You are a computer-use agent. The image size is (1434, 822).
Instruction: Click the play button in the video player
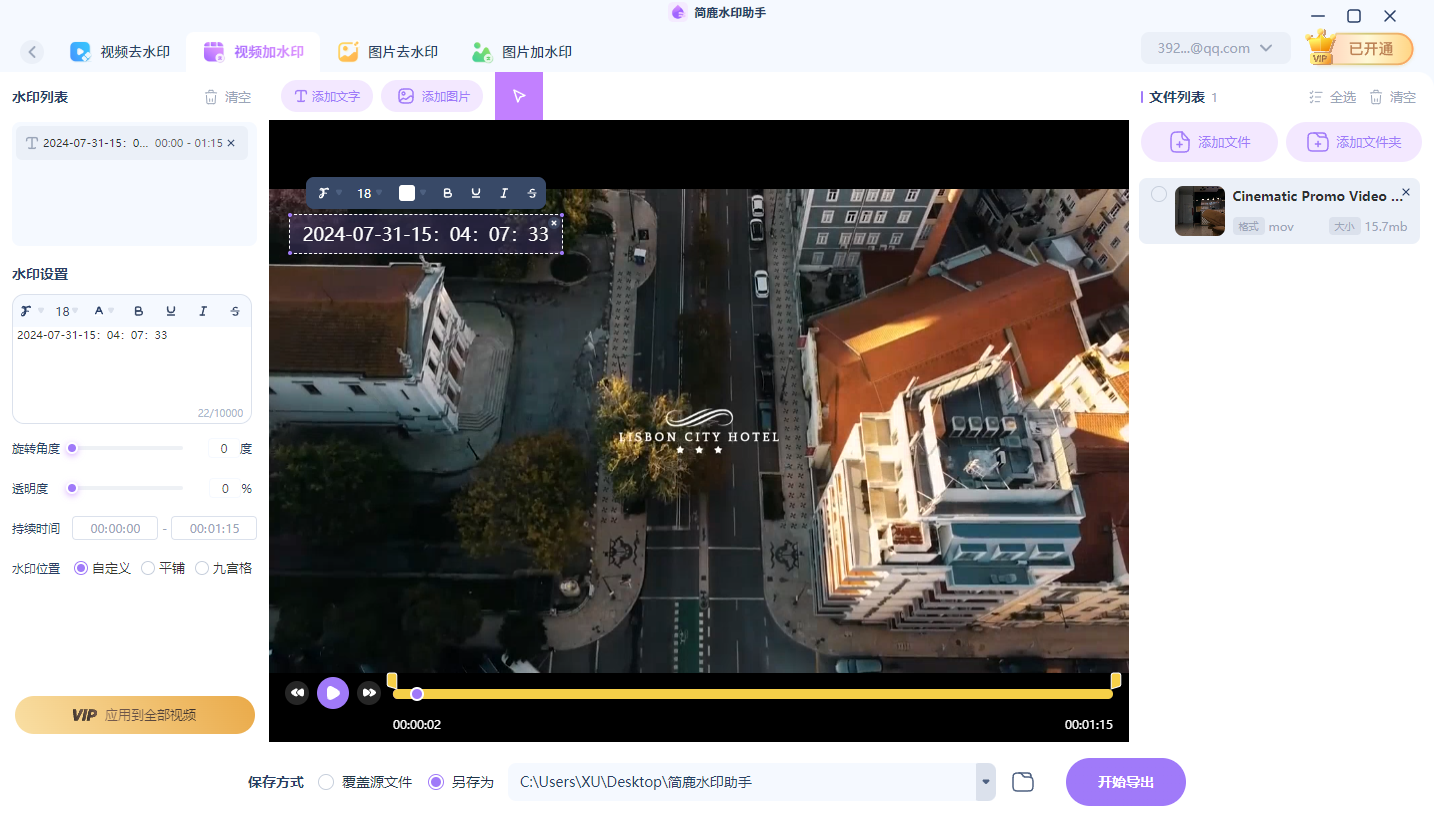point(333,693)
